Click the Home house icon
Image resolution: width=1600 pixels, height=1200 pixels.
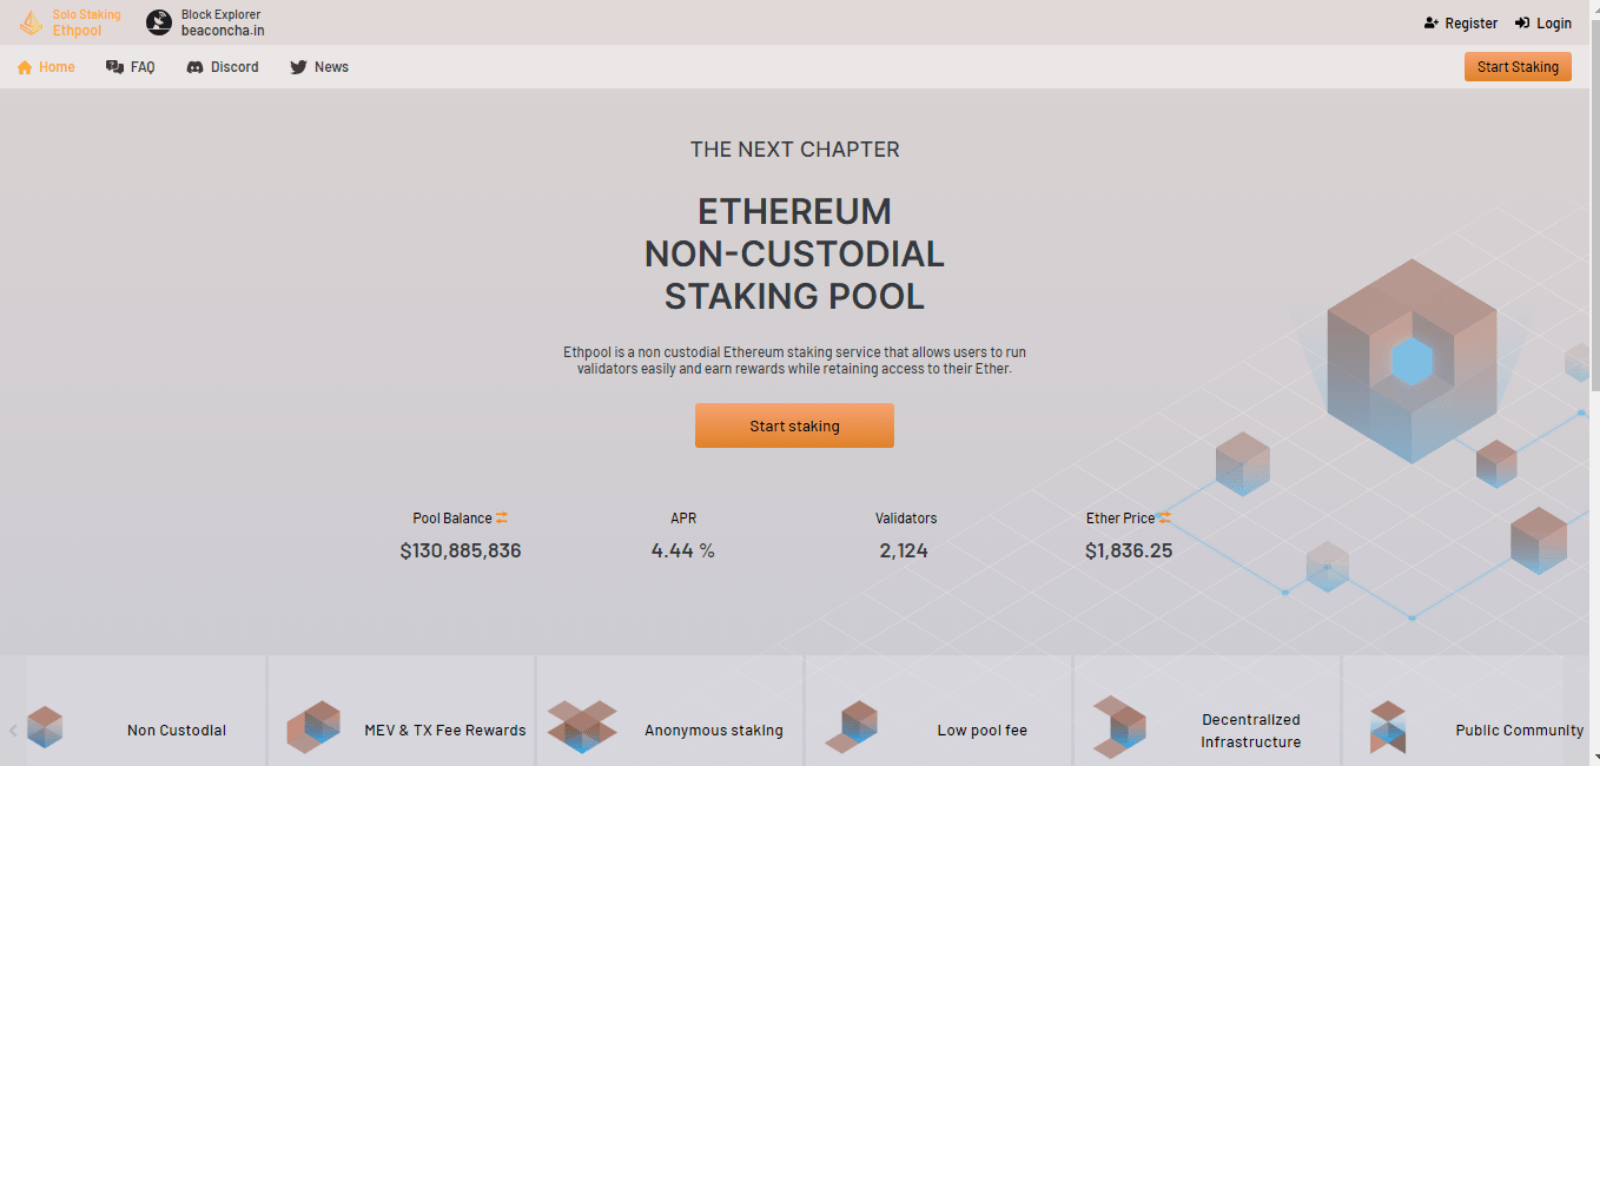25,67
